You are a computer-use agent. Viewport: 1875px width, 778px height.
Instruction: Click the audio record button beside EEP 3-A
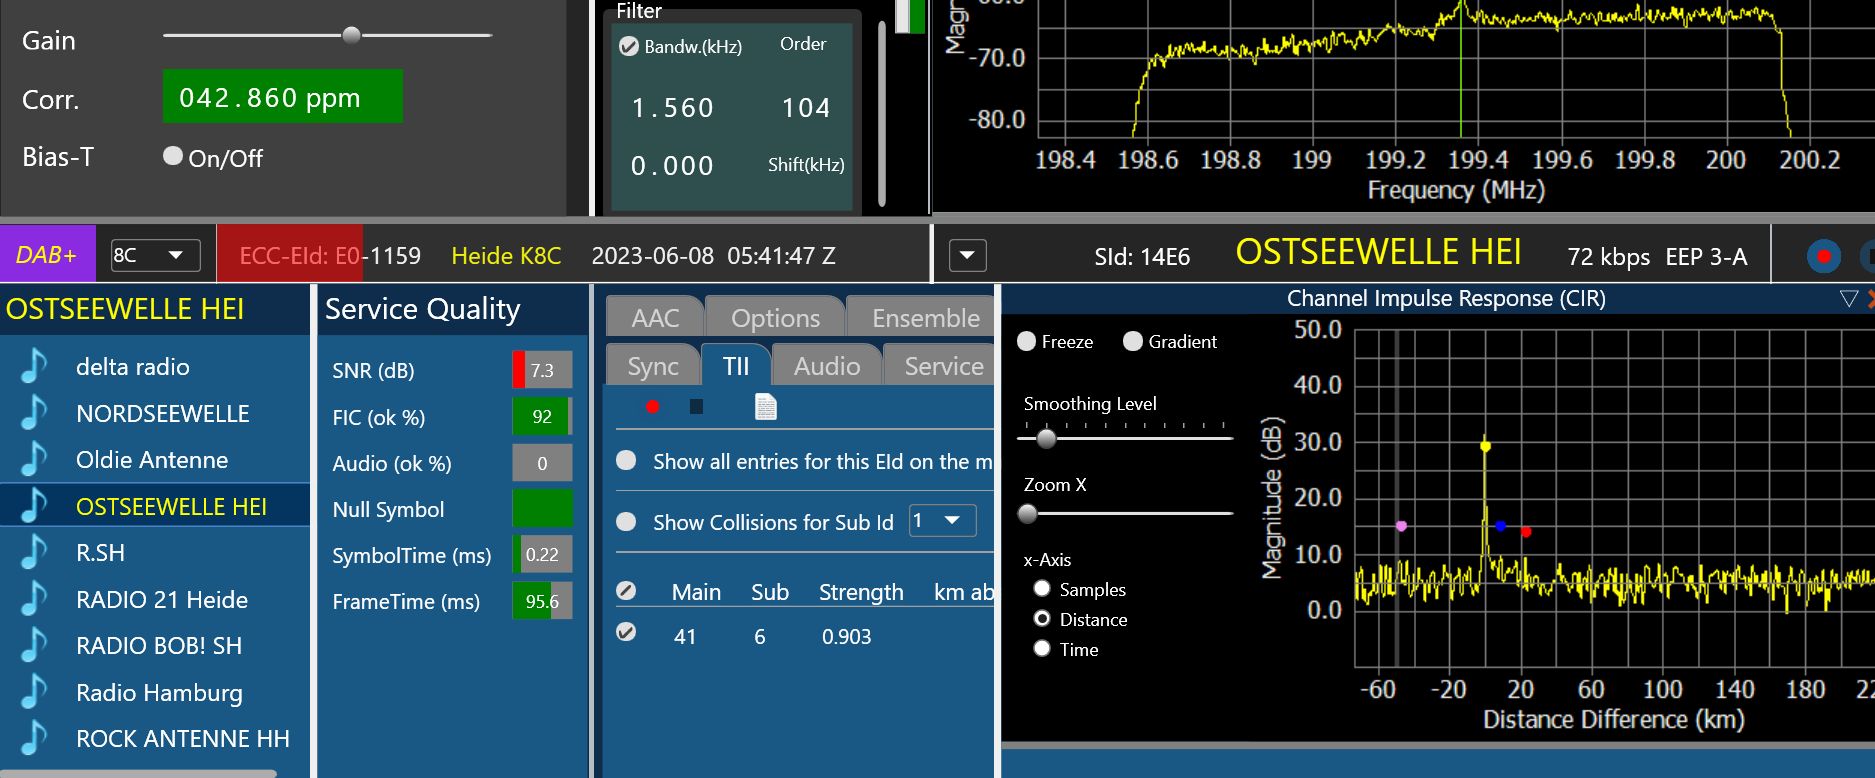click(1823, 257)
